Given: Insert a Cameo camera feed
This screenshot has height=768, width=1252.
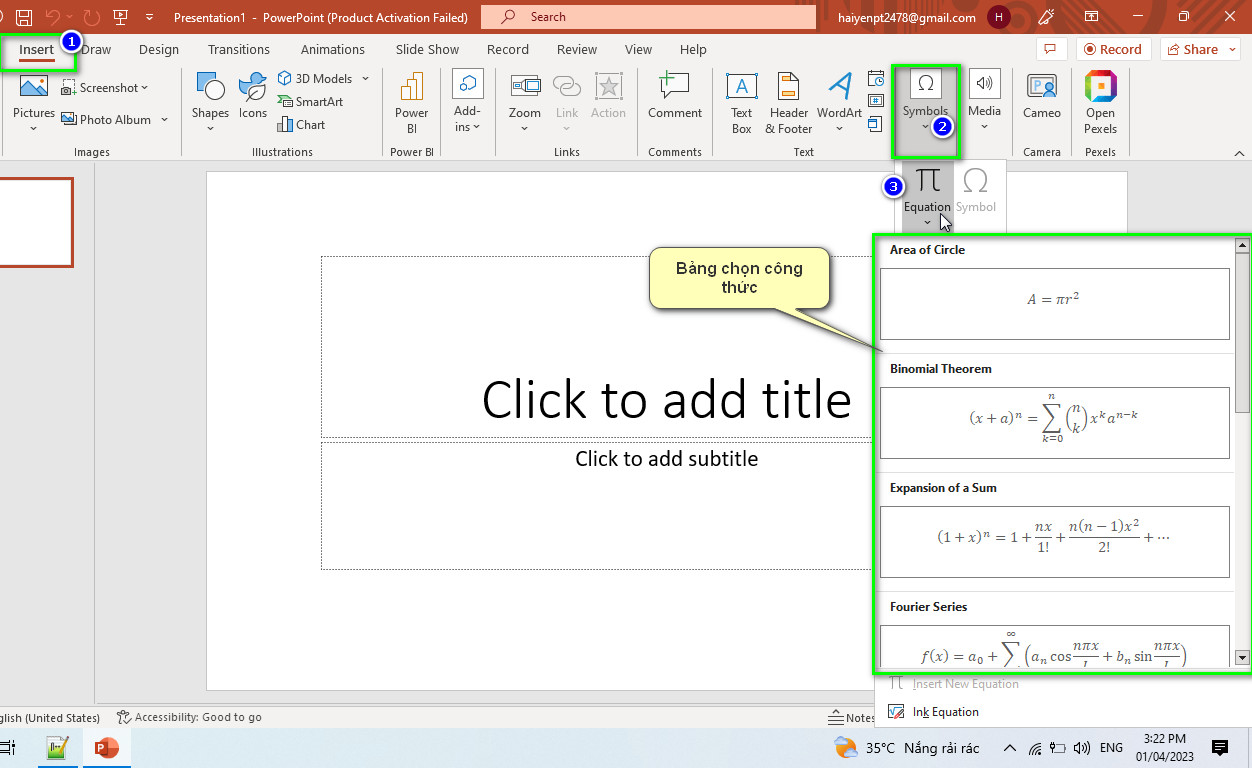Looking at the screenshot, I should coord(1042,97).
